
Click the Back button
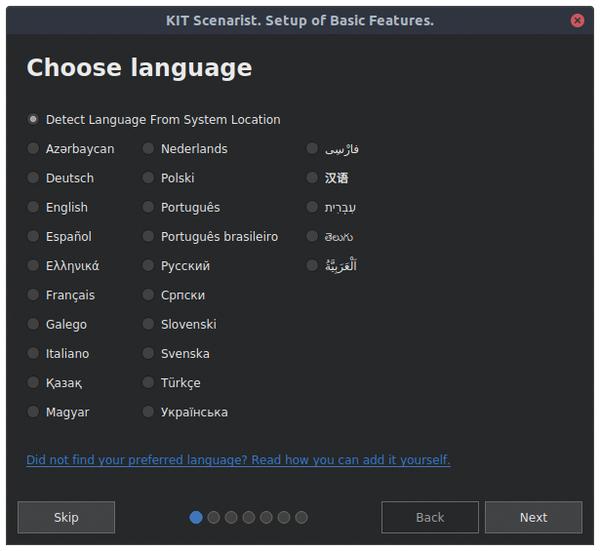pos(430,517)
